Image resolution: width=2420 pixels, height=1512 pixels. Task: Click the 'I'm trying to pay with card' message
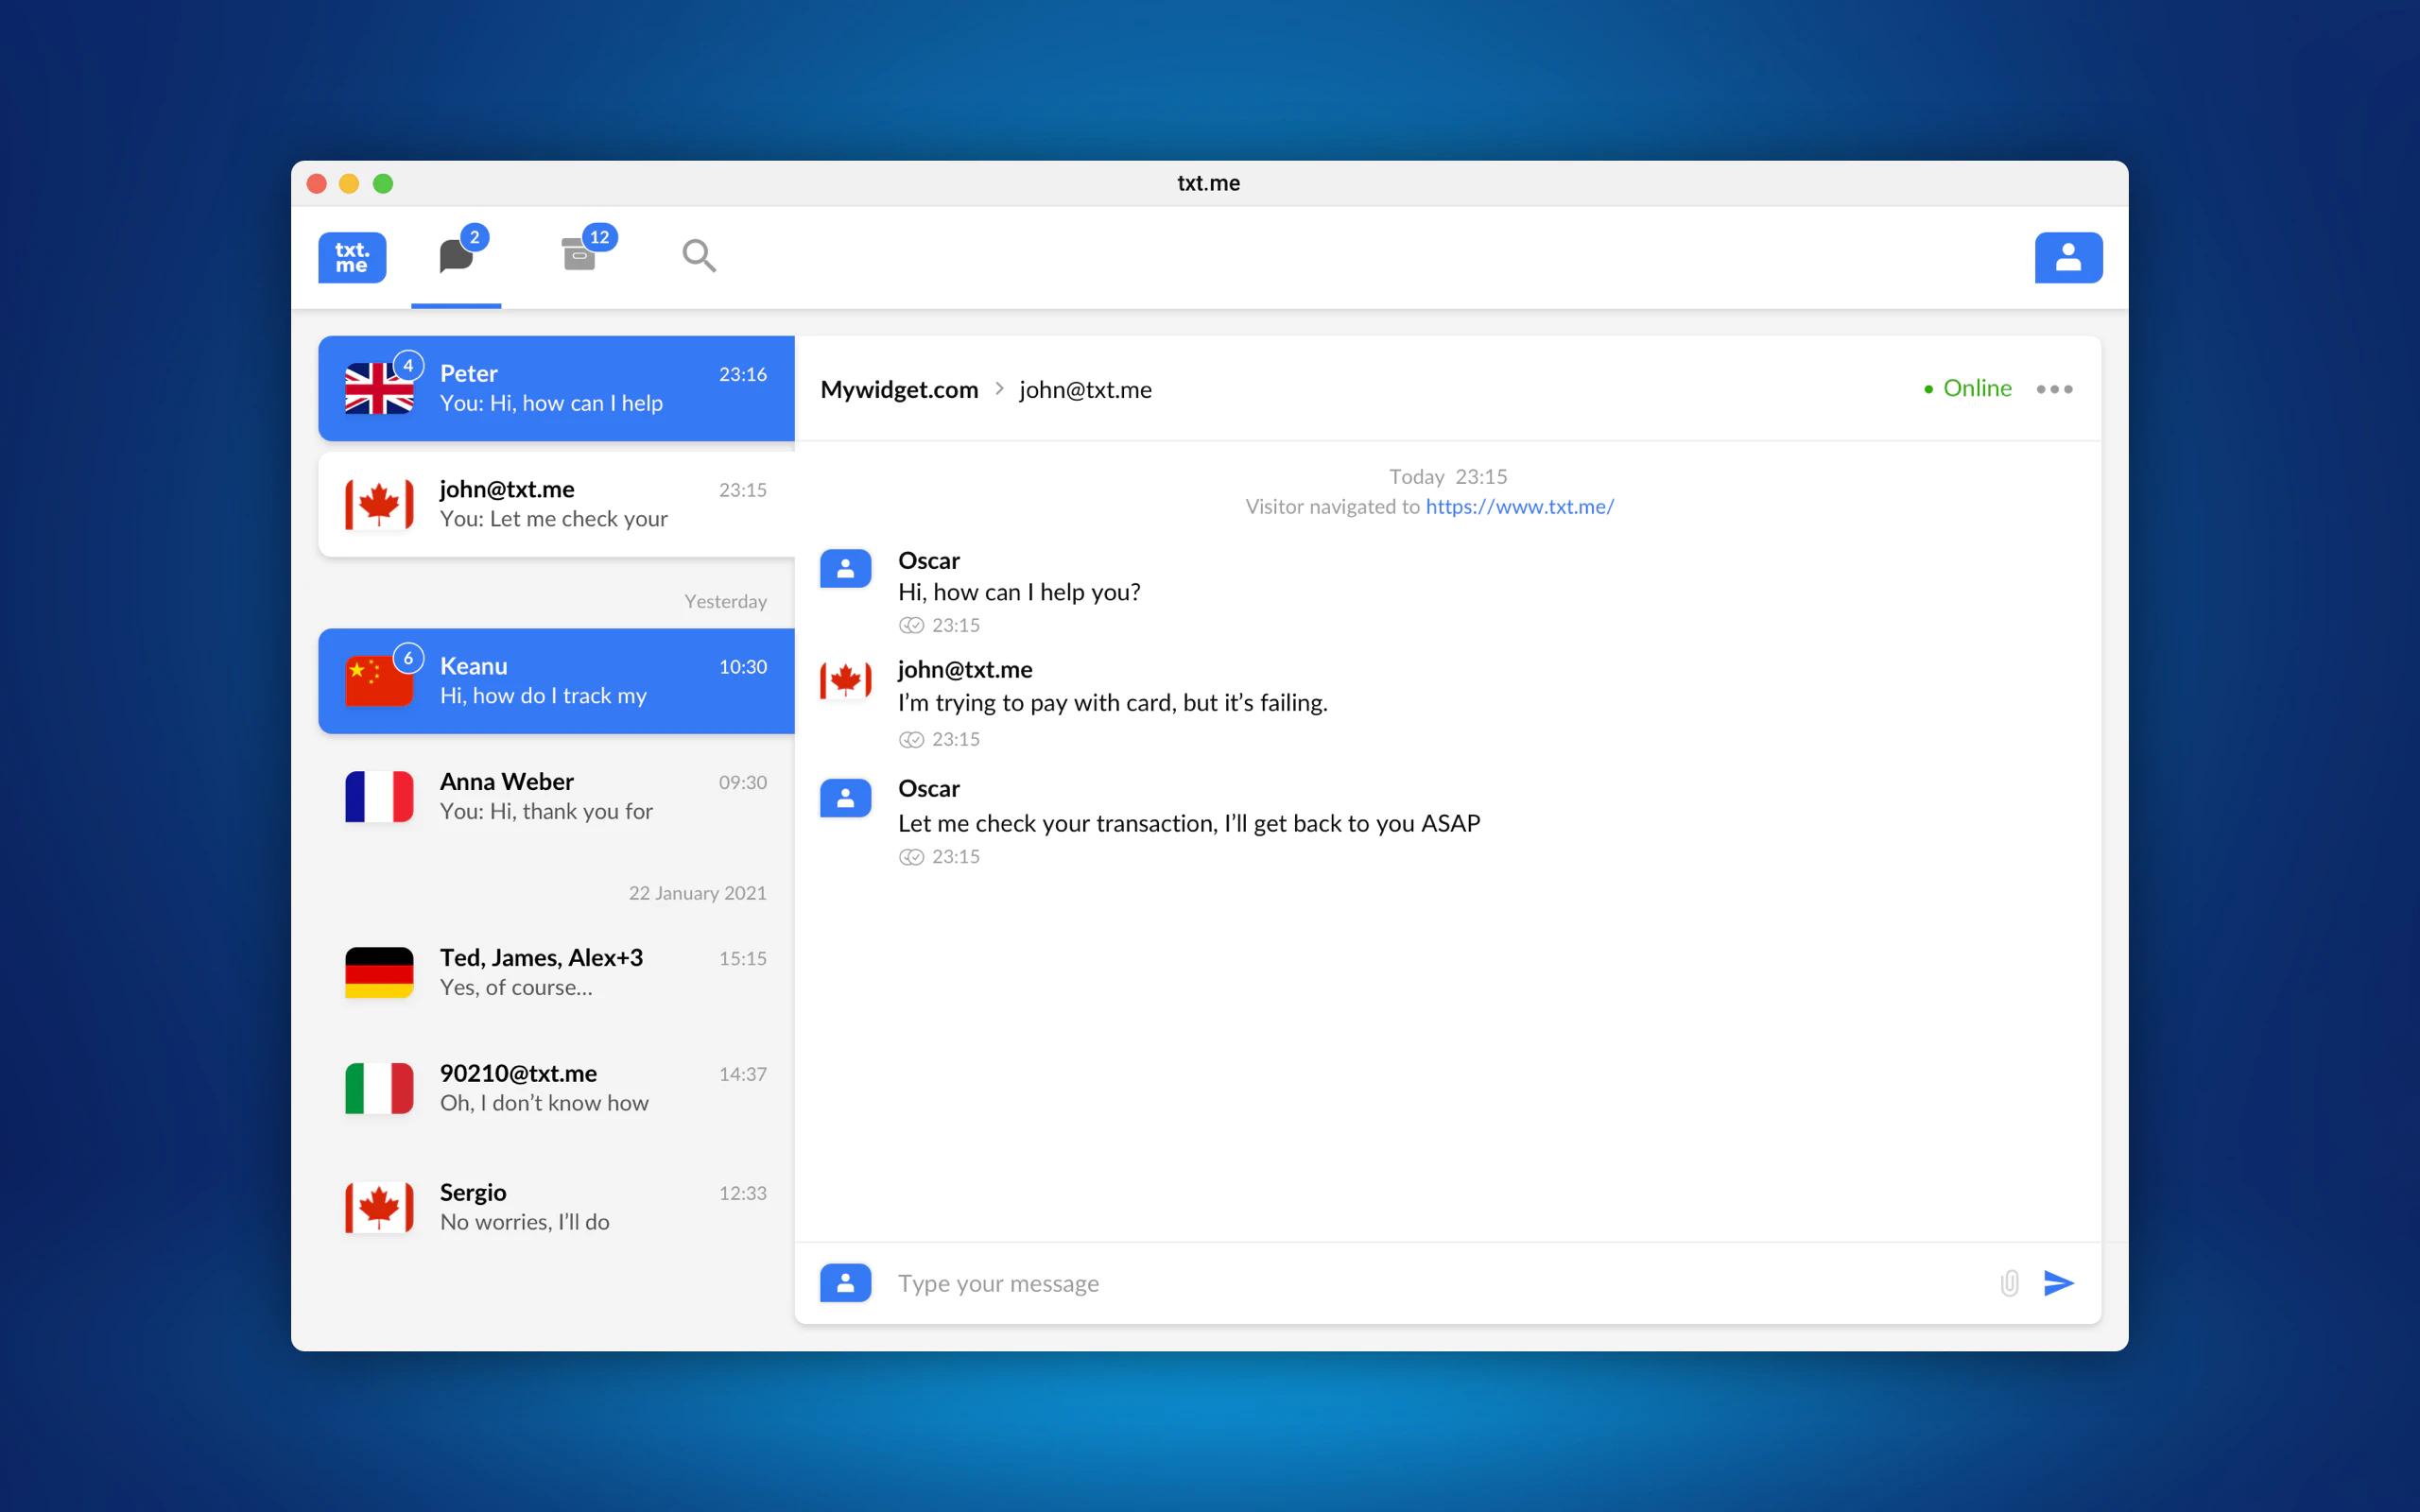tap(1112, 703)
